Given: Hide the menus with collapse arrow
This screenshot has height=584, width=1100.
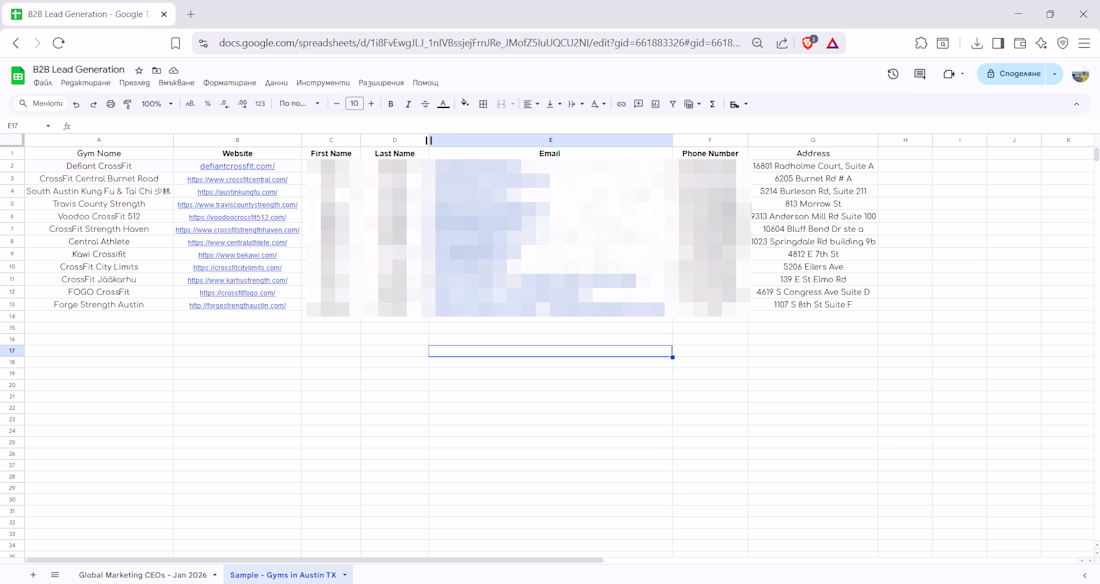Looking at the screenshot, I should click(1076, 104).
